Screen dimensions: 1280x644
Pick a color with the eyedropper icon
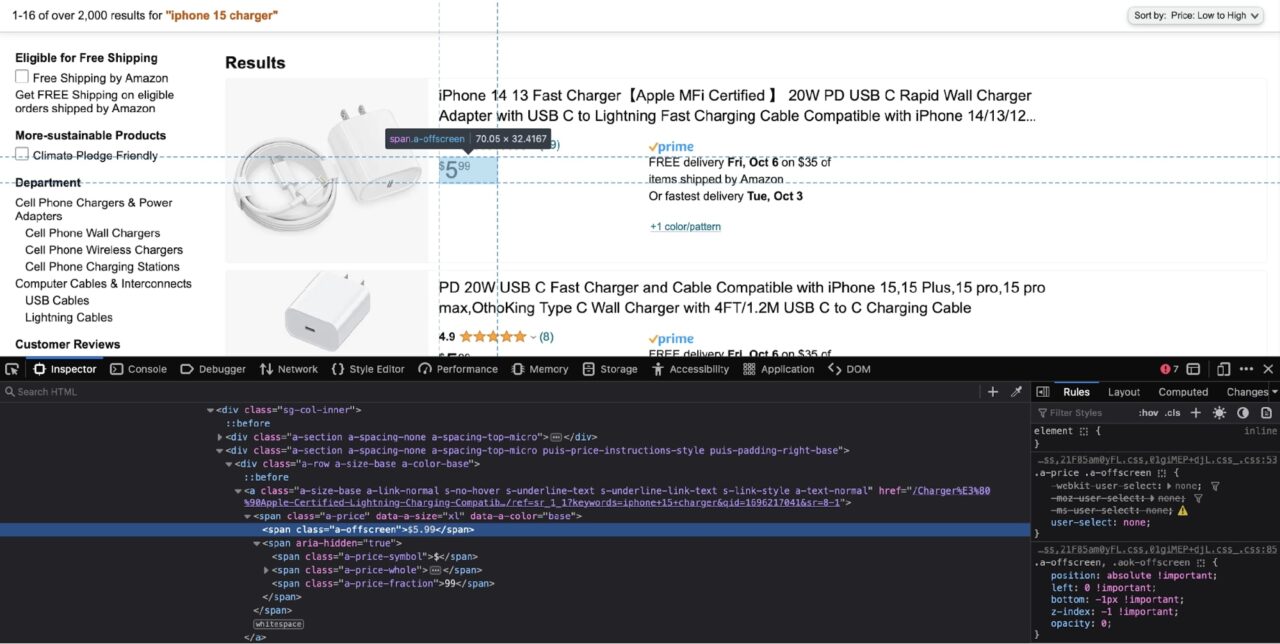[x=1016, y=392]
